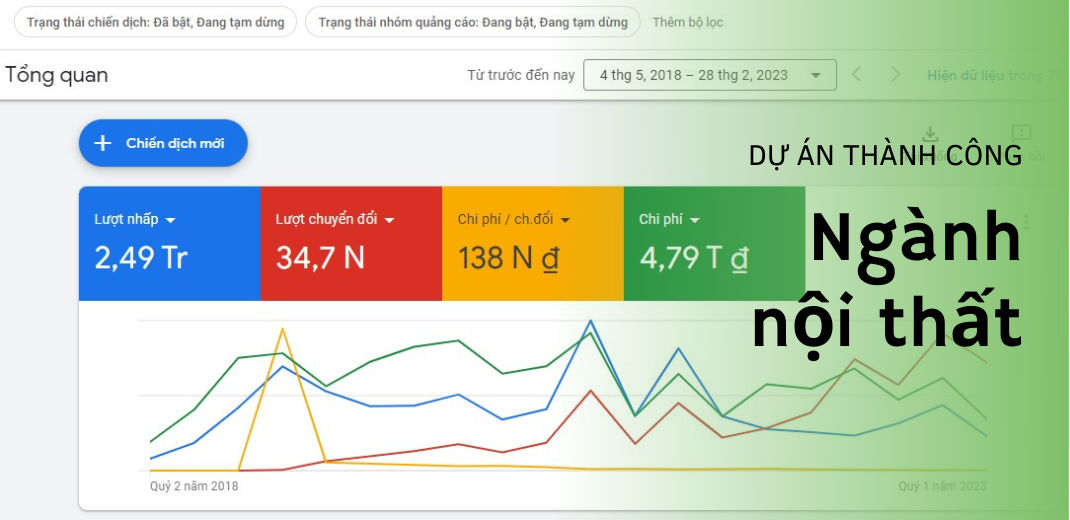This screenshot has width=1070, height=520.
Task: Open the date range dropdown
Action: click(710, 75)
